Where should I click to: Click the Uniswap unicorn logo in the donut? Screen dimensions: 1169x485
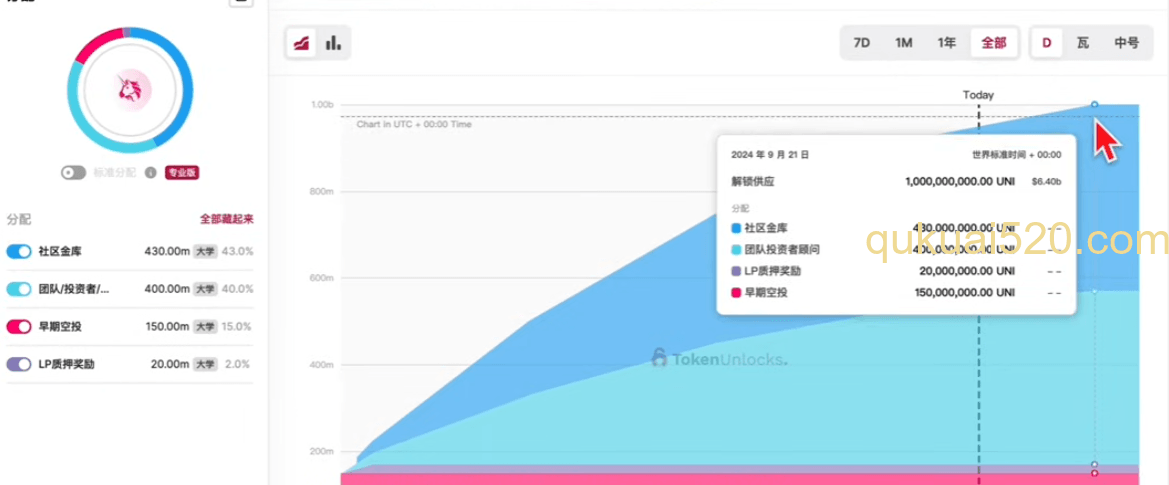coord(130,89)
